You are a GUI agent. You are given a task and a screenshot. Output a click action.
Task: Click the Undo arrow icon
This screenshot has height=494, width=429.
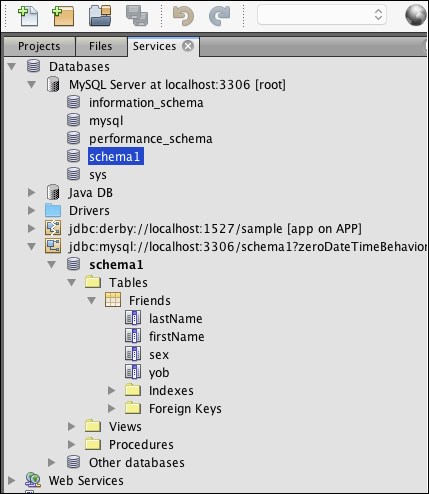[183, 16]
